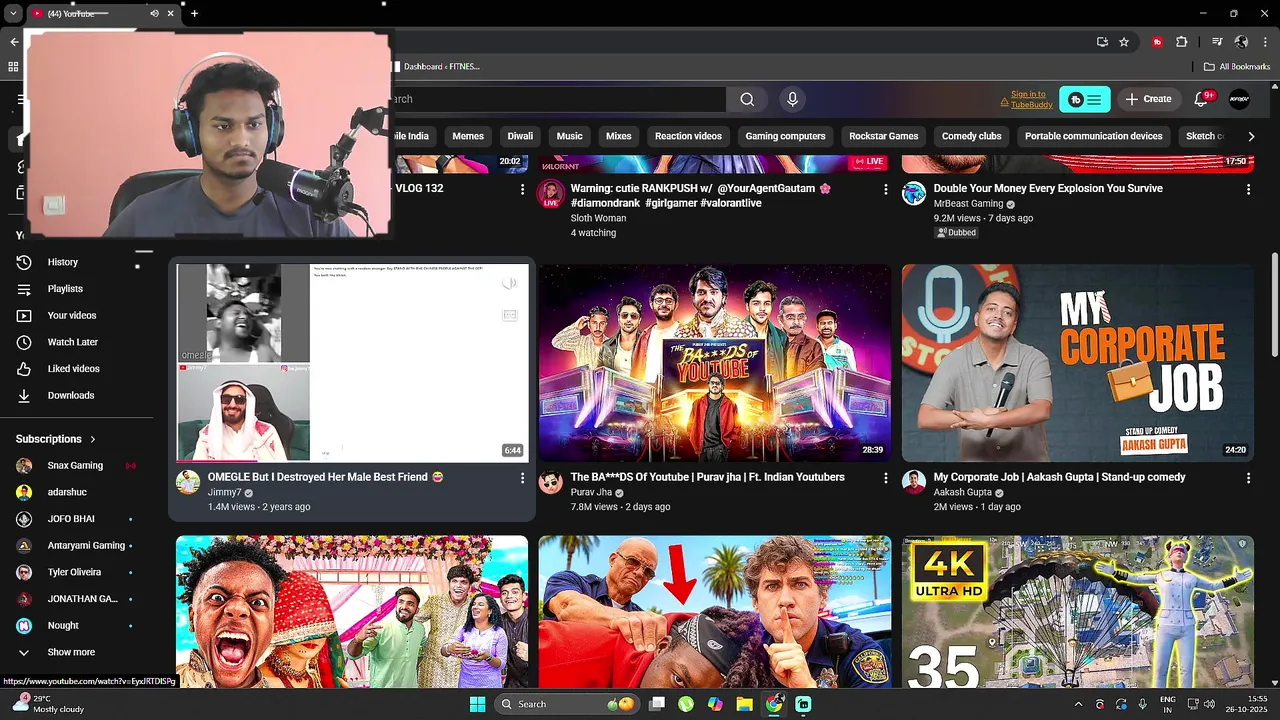
Task: Click the Create button
Action: coord(1148,99)
